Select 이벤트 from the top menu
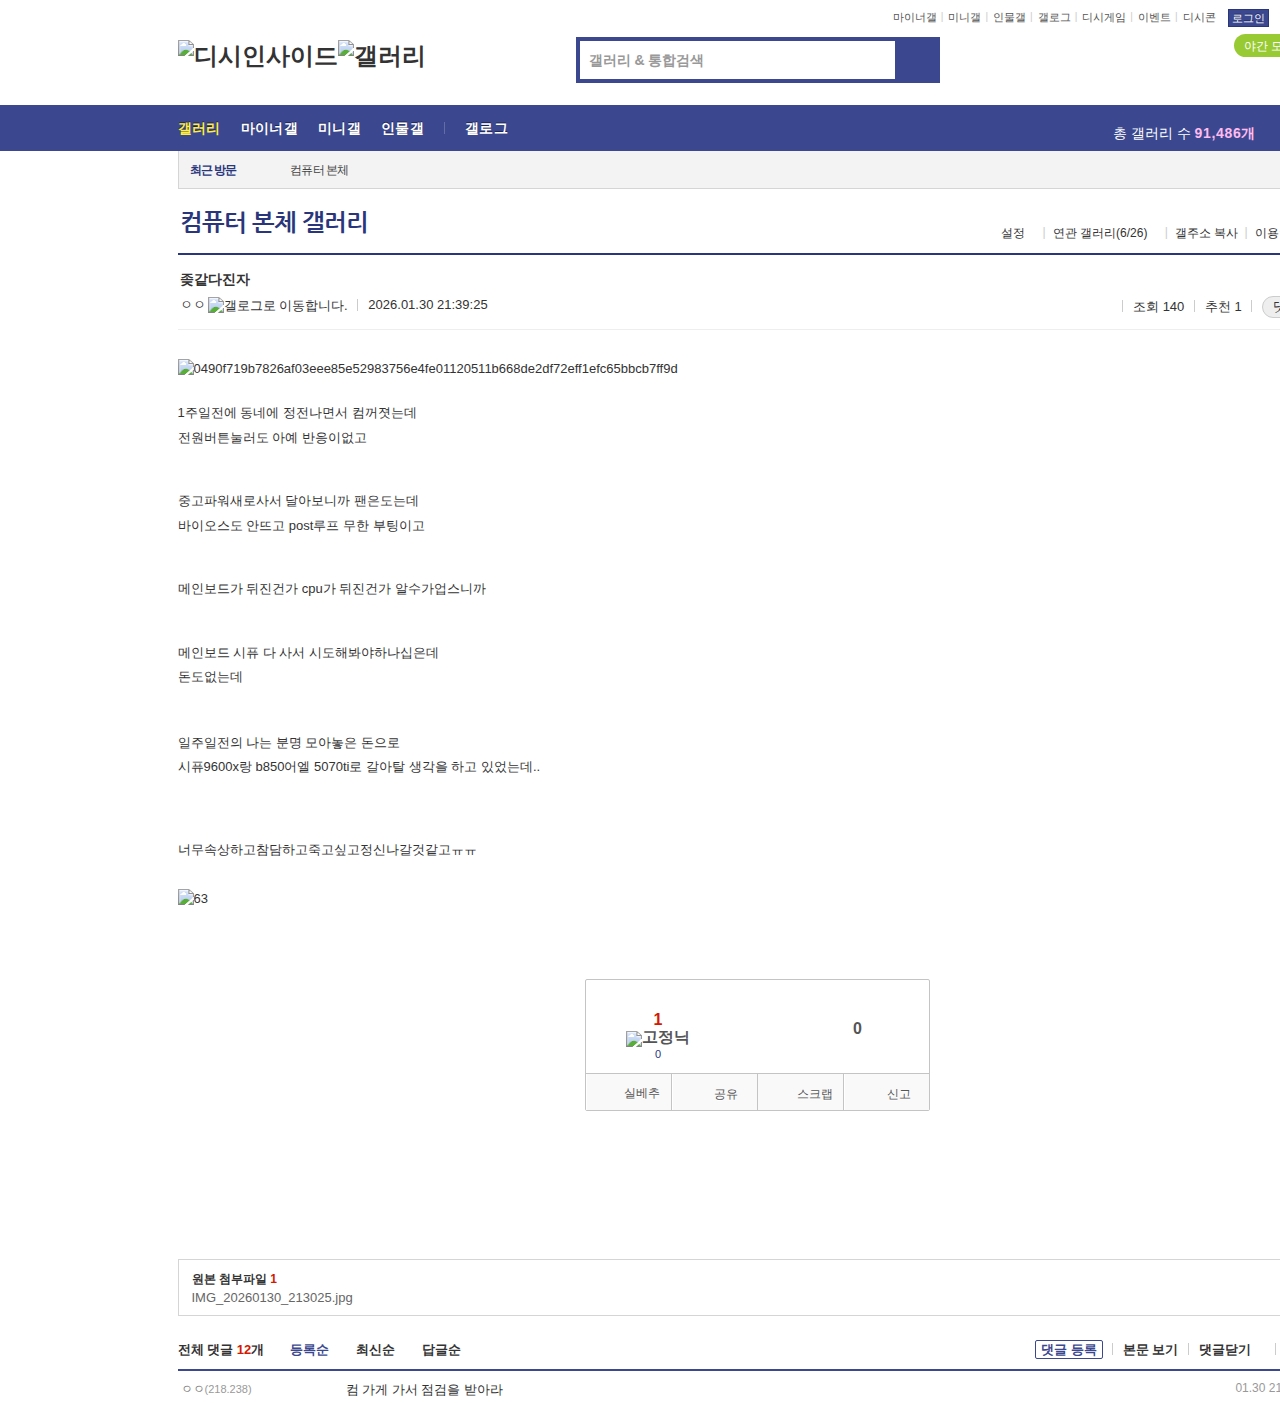This screenshot has width=1280, height=1403. coord(1152,17)
